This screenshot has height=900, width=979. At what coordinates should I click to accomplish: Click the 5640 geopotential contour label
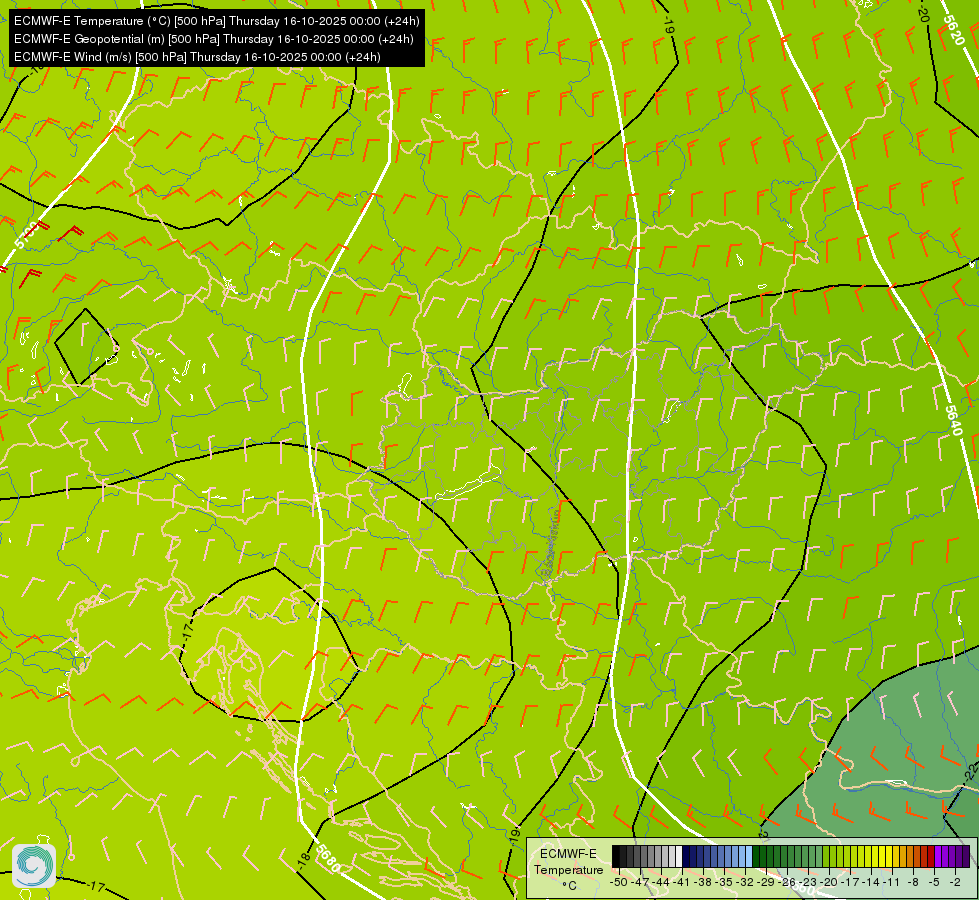(953, 420)
